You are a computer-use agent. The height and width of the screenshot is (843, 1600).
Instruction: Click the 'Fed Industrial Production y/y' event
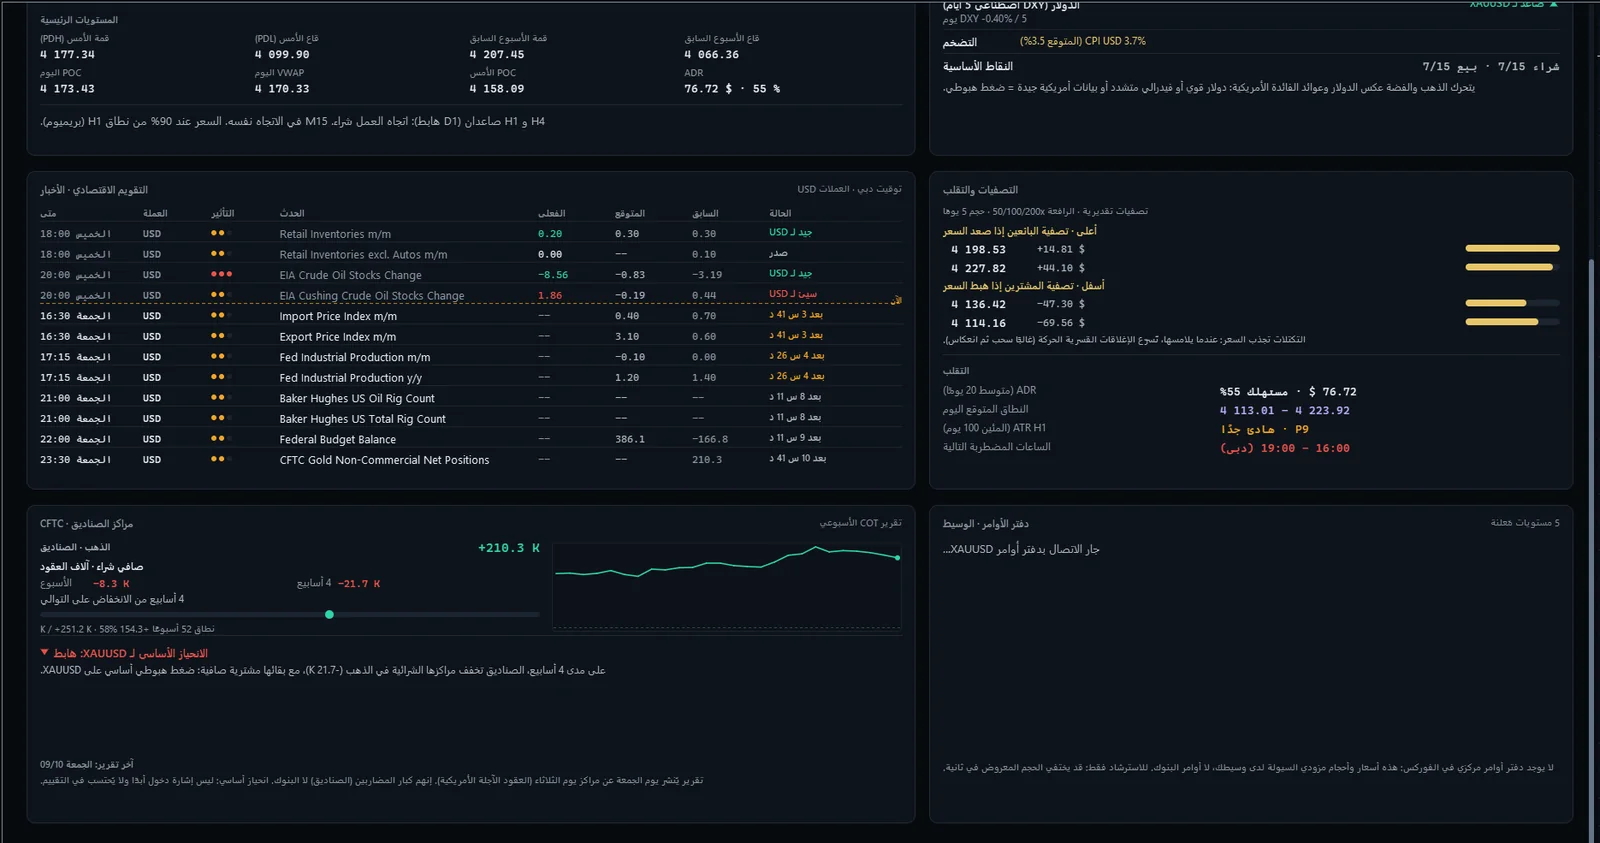(x=351, y=378)
